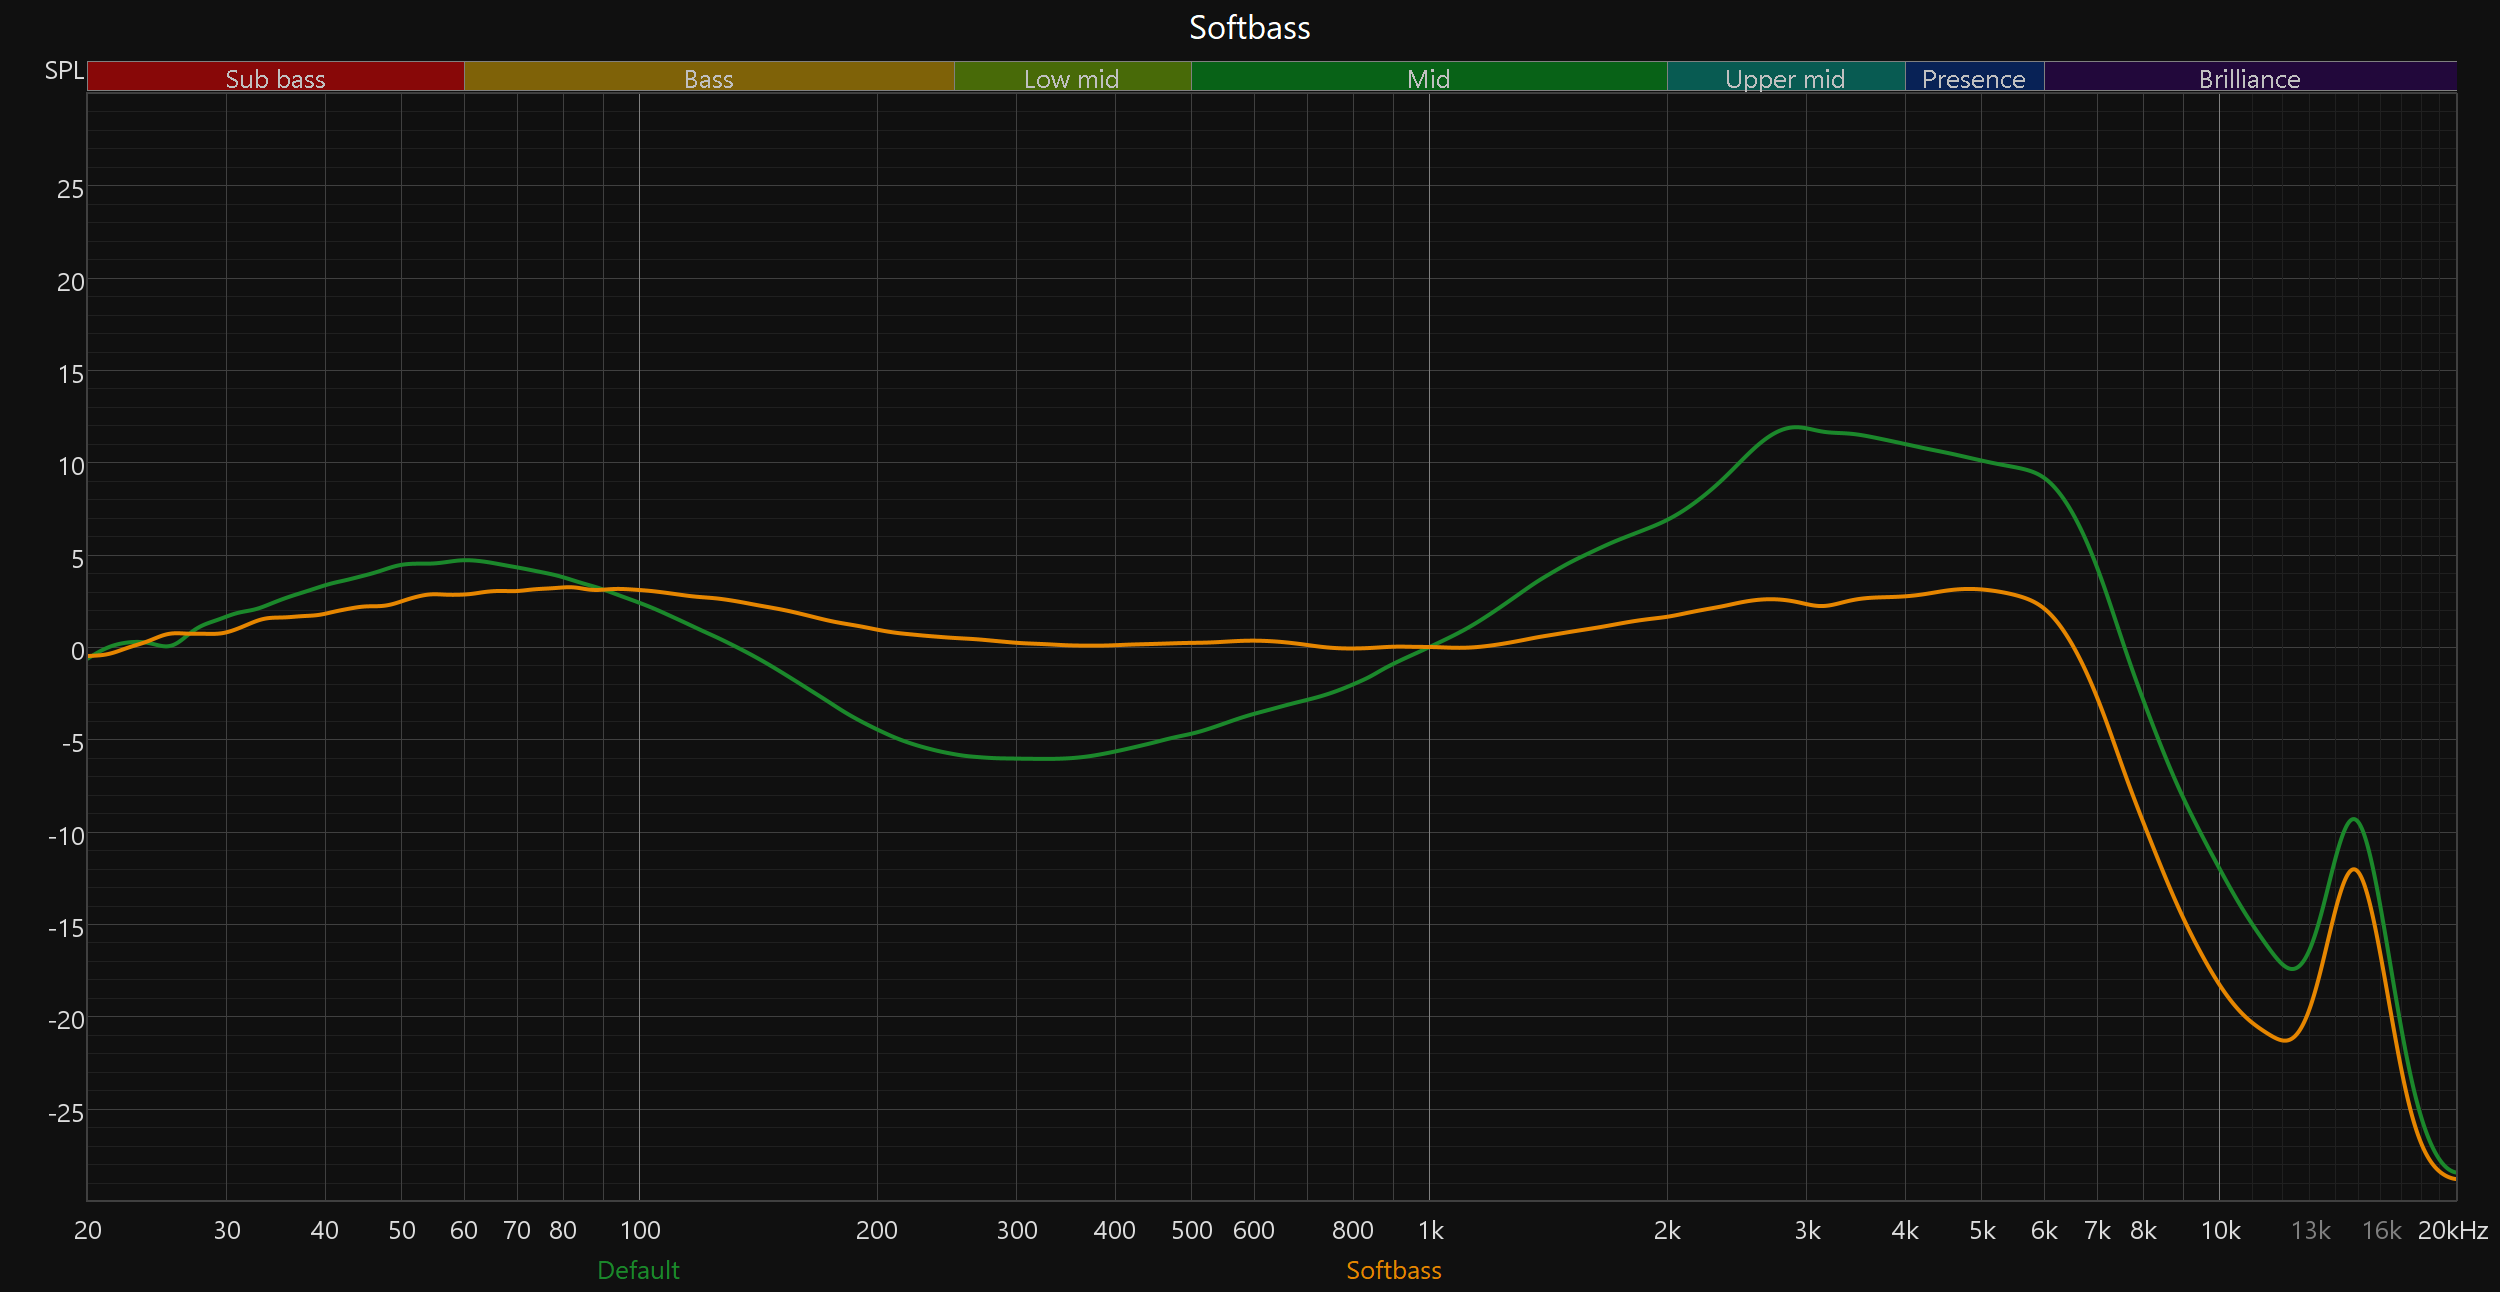
Task: Click the 10k frequency axis label
Action: click(2220, 1230)
